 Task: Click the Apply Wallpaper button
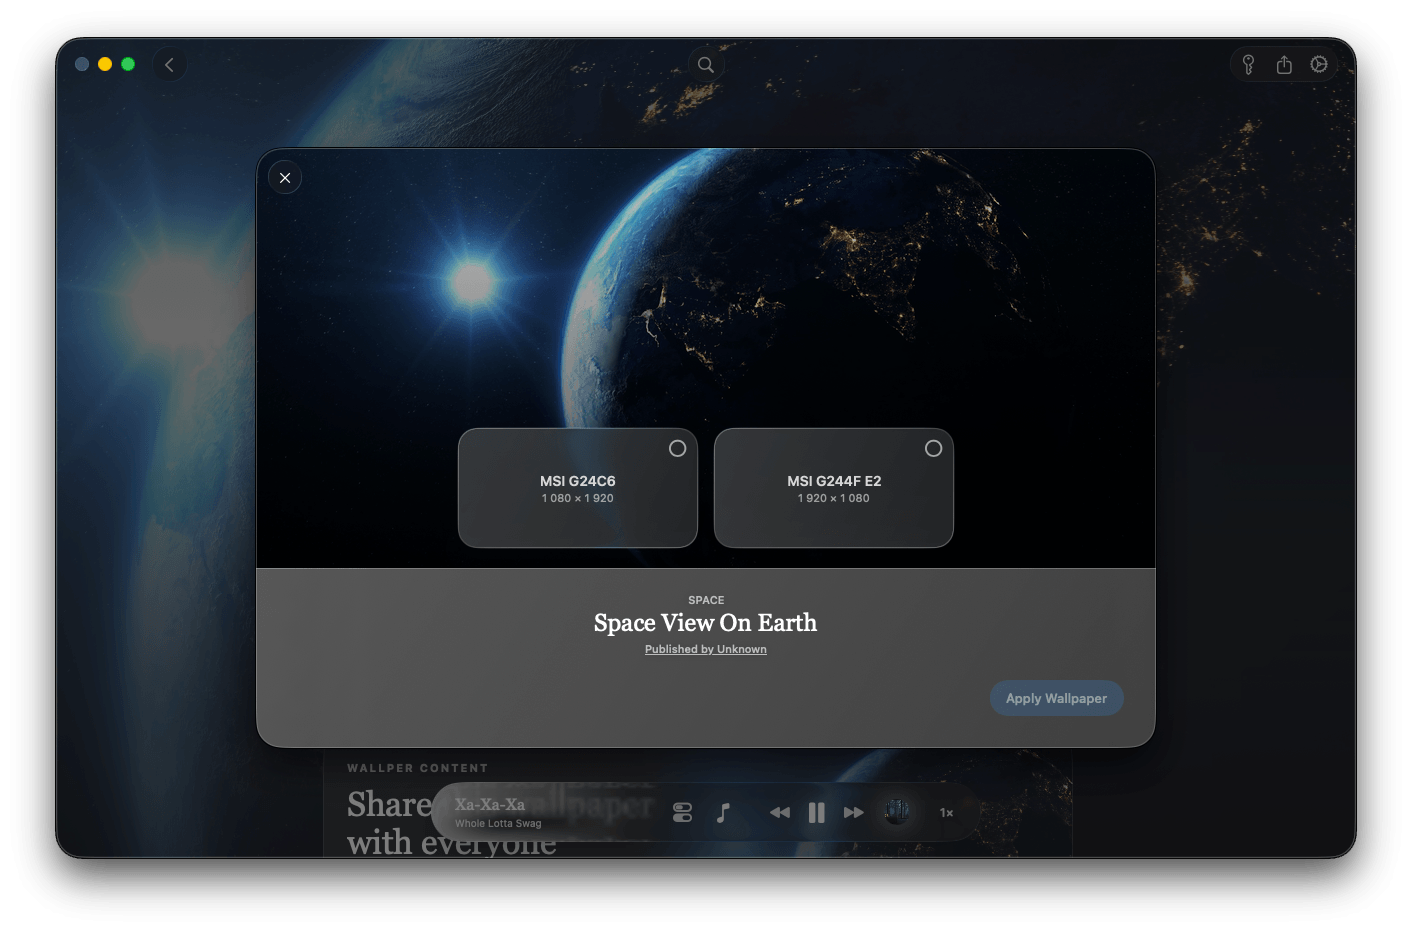pos(1056,698)
